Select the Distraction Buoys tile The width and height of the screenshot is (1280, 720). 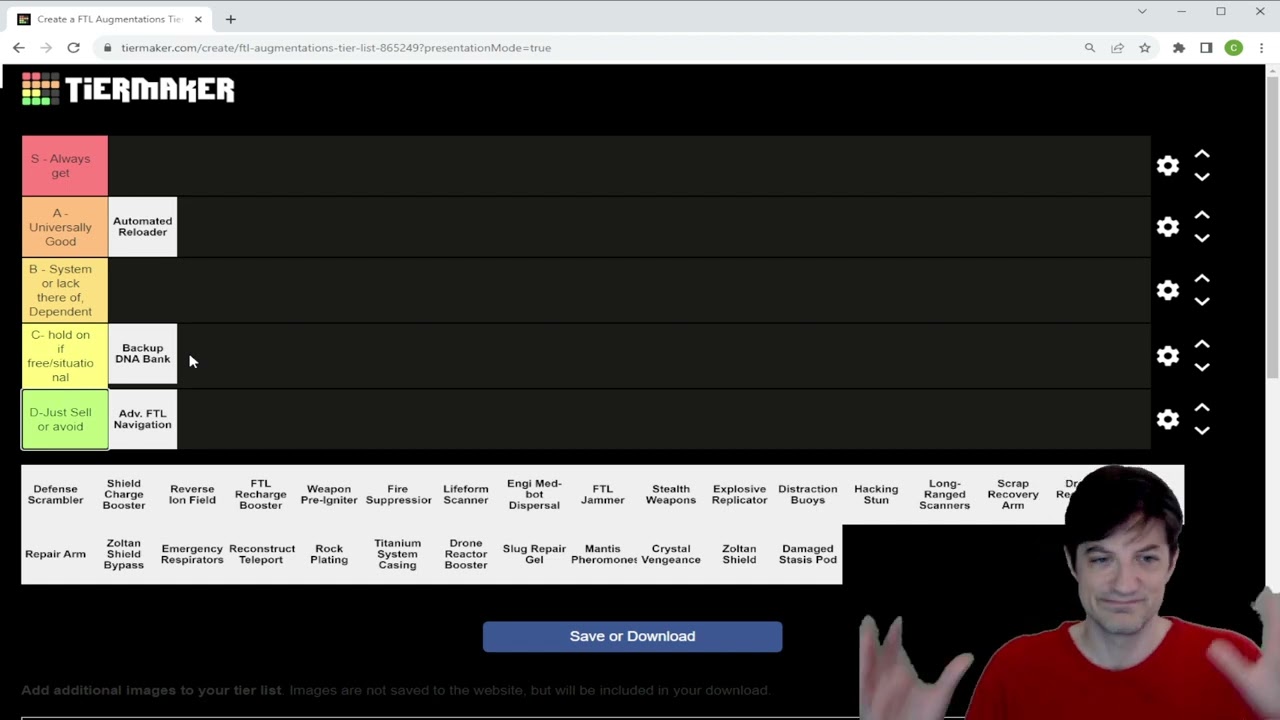coord(808,495)
